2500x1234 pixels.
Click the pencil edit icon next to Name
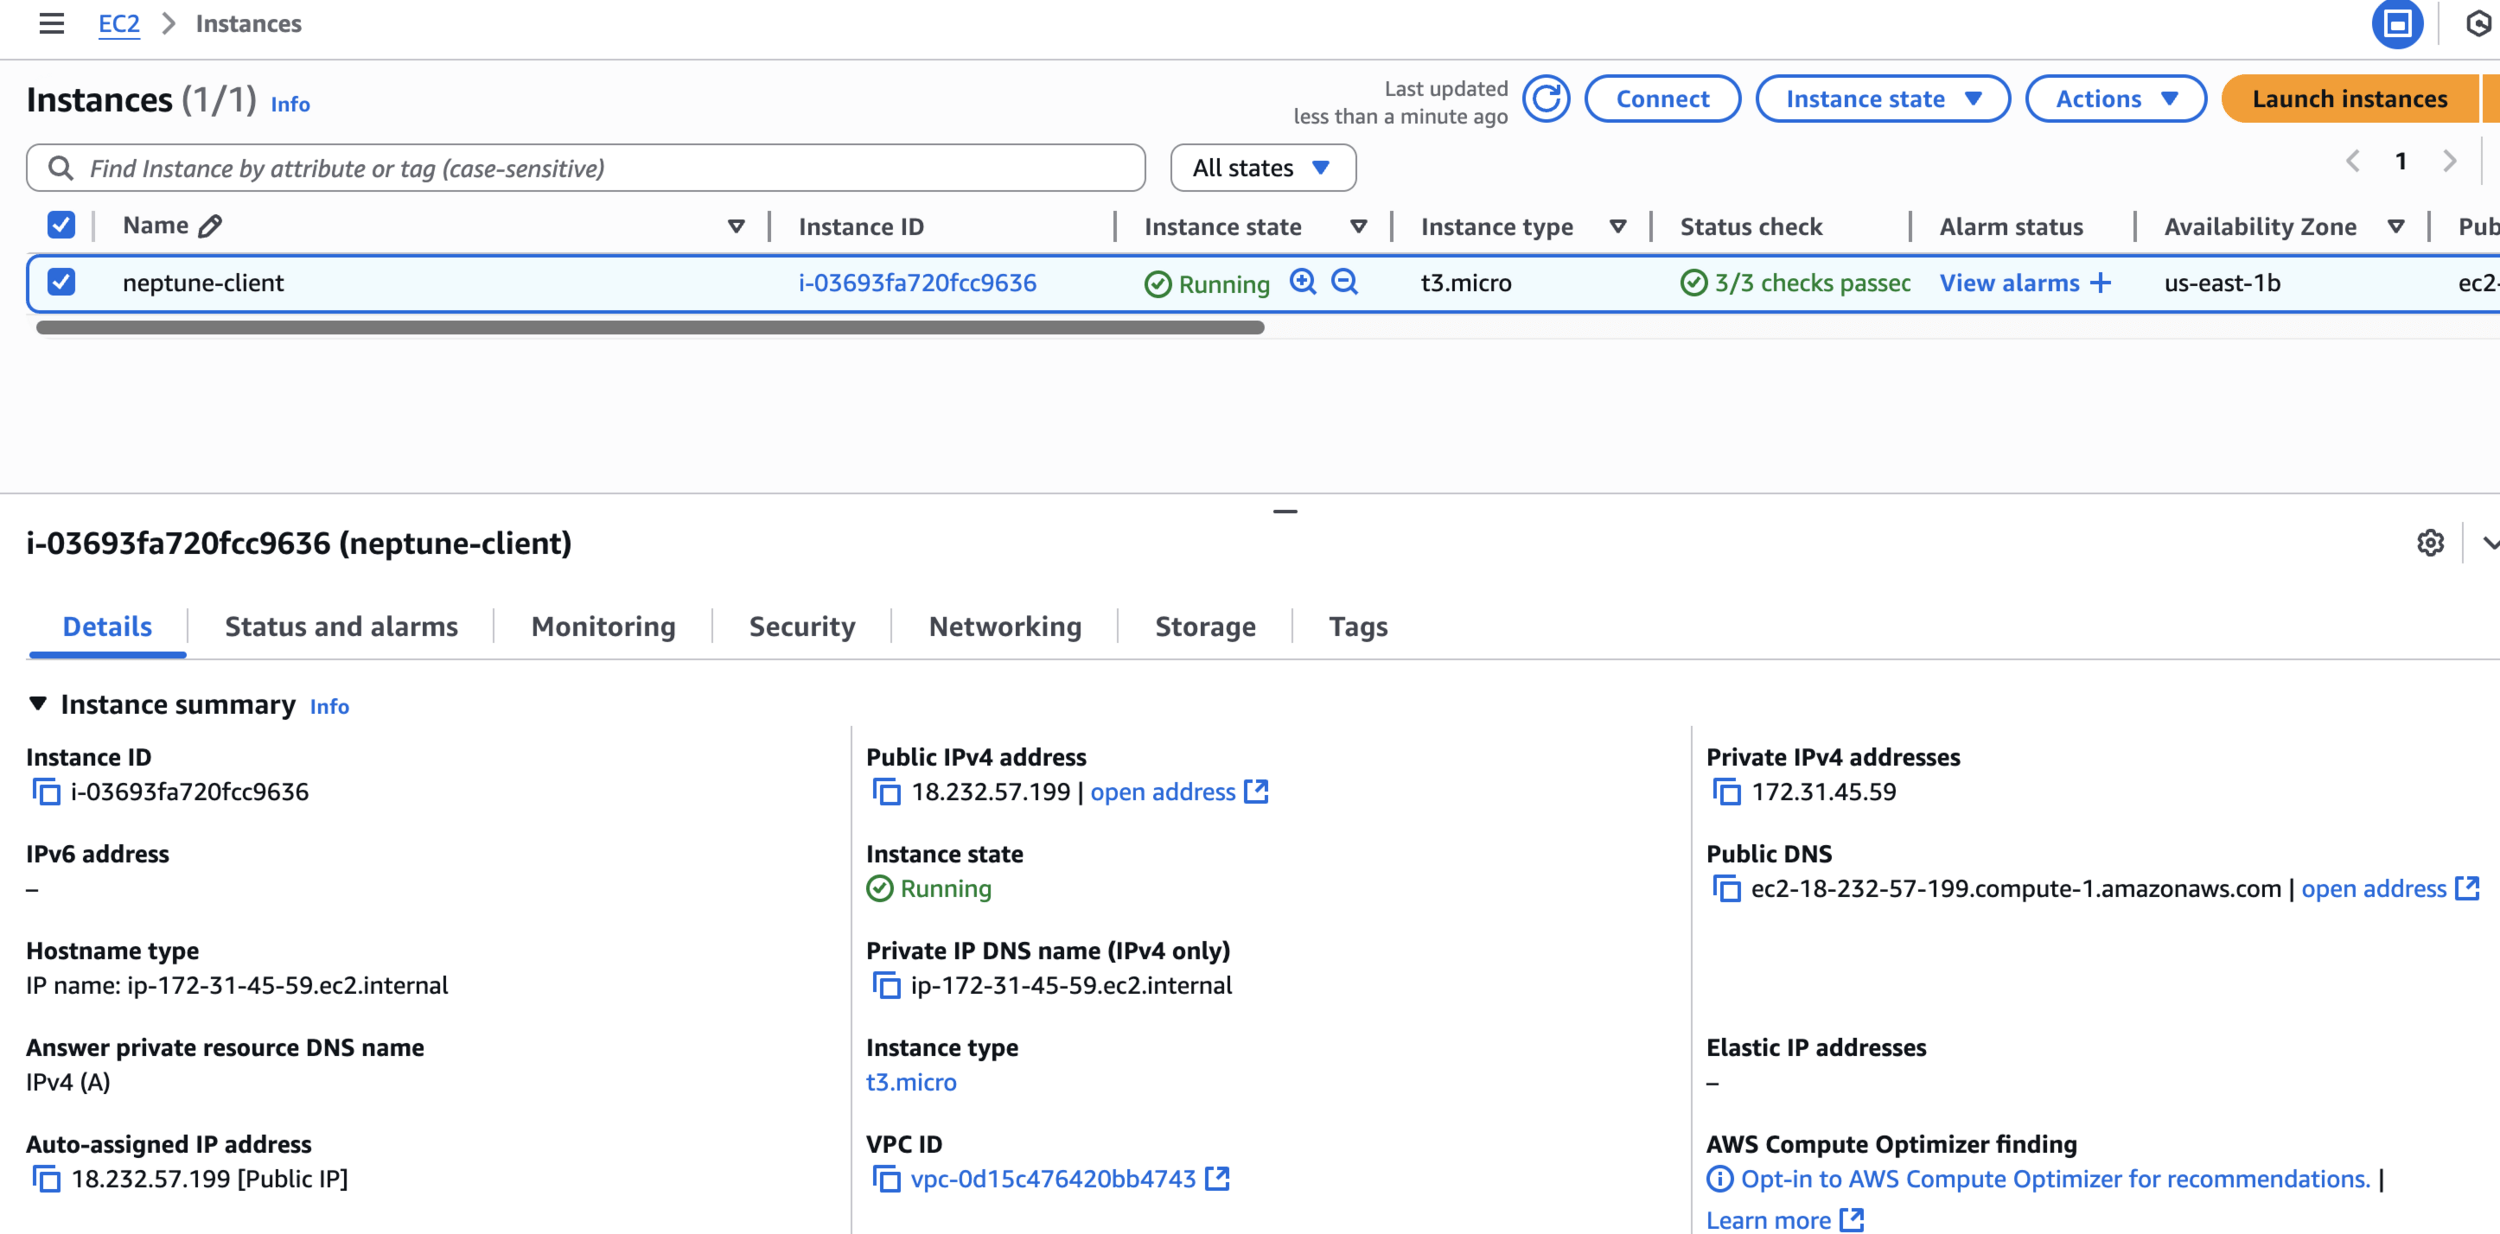point(210,226)
